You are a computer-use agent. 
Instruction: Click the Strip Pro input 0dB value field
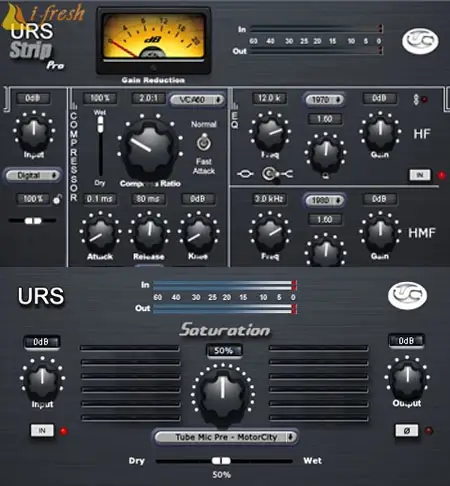(33, 98)
